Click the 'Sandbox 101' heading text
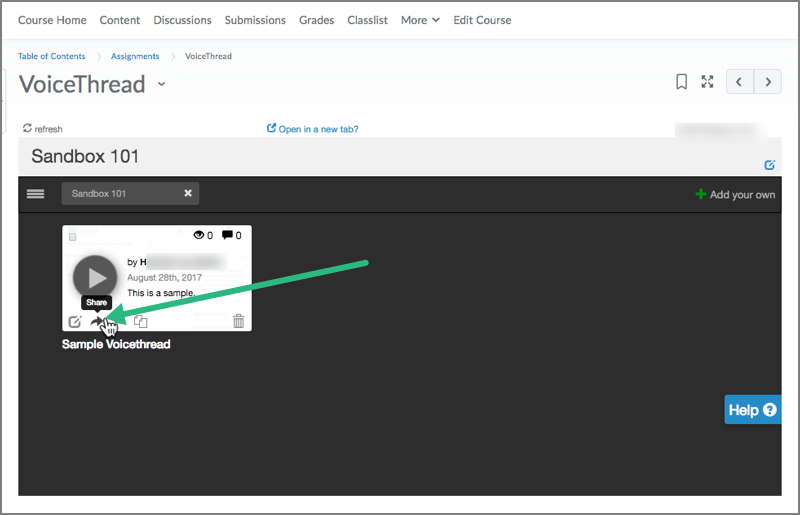The image size is (800, 515). [85, 156]
